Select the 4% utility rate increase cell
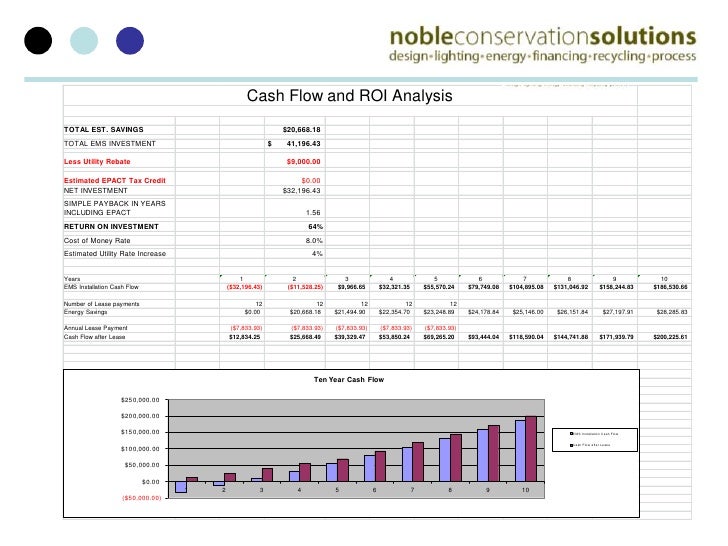Viewport: 728px width, 546px height. [x=317, y=254]
